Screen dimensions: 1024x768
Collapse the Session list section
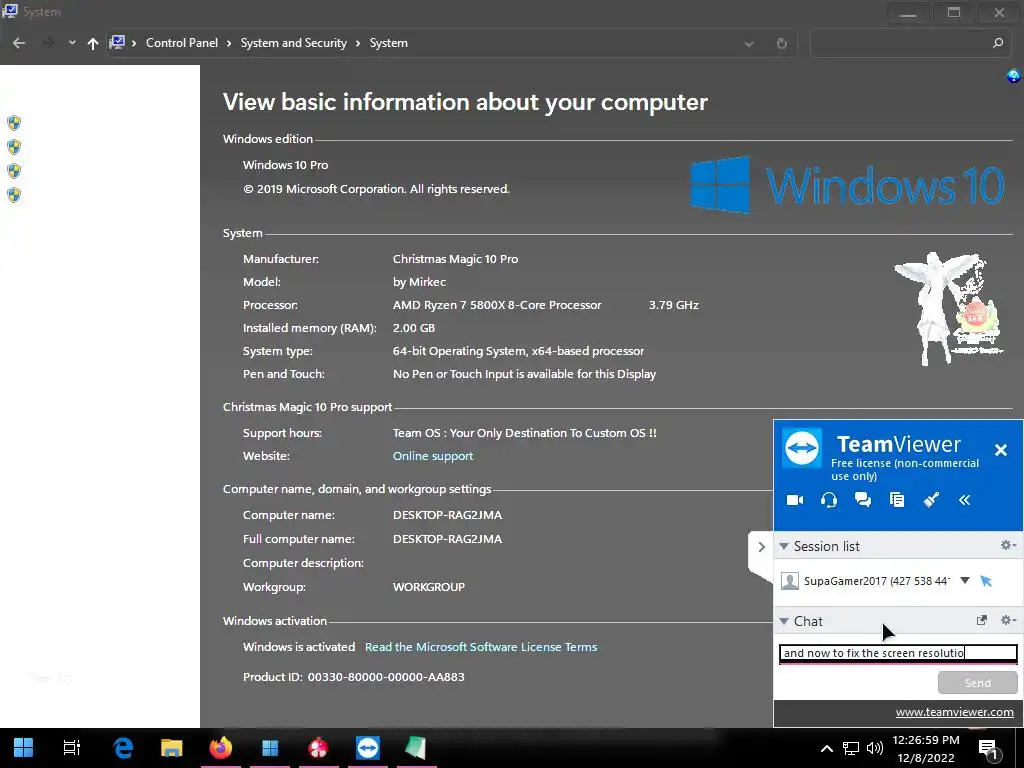(x=784, y=546)
